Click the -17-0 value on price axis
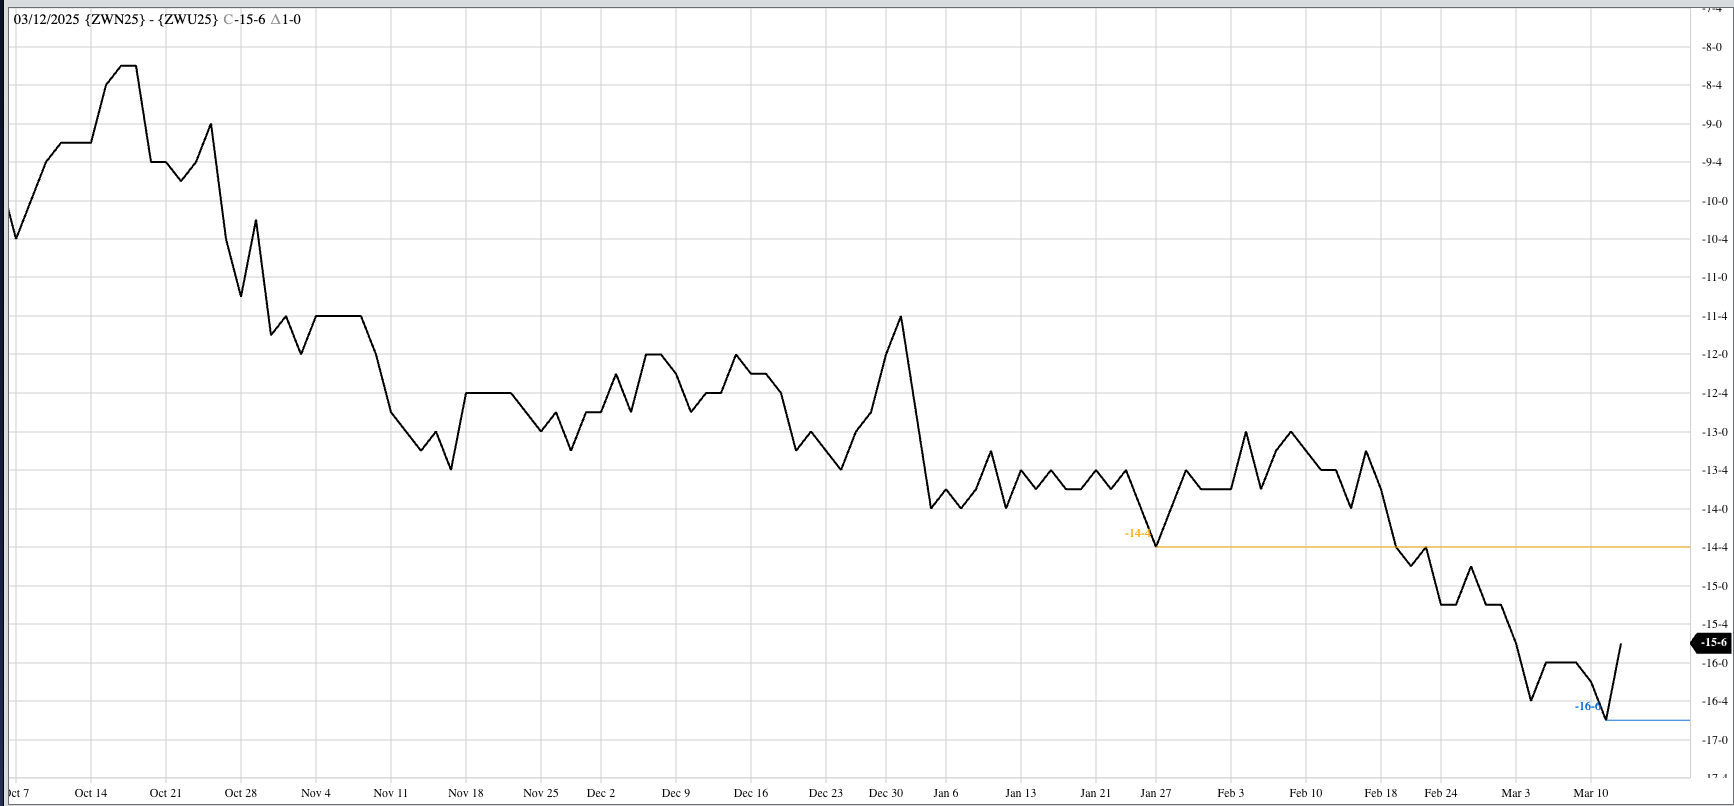The image size is (1734, 806). [1714, 740]
